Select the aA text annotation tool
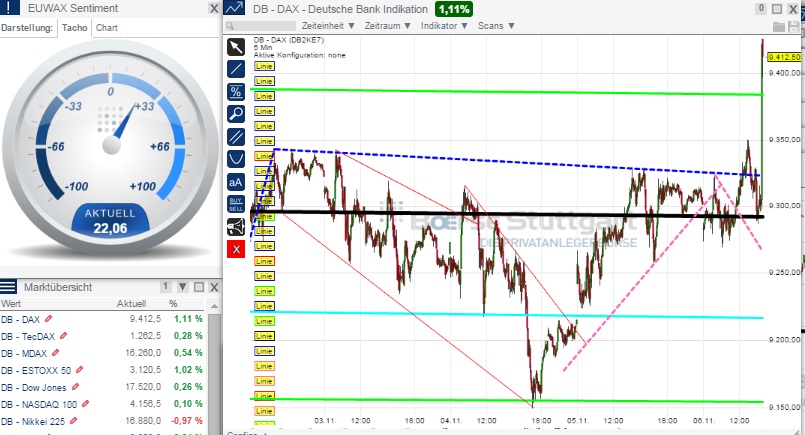The image size is (805, 435). click(x=236, y=182)
